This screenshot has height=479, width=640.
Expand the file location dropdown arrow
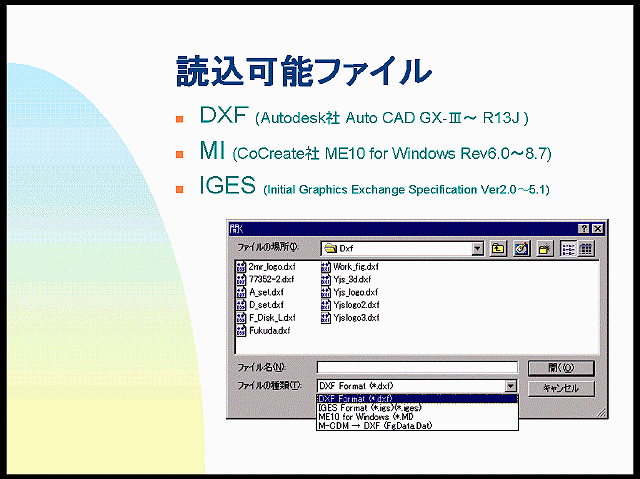pyautogui.click(x=477, y=248)
